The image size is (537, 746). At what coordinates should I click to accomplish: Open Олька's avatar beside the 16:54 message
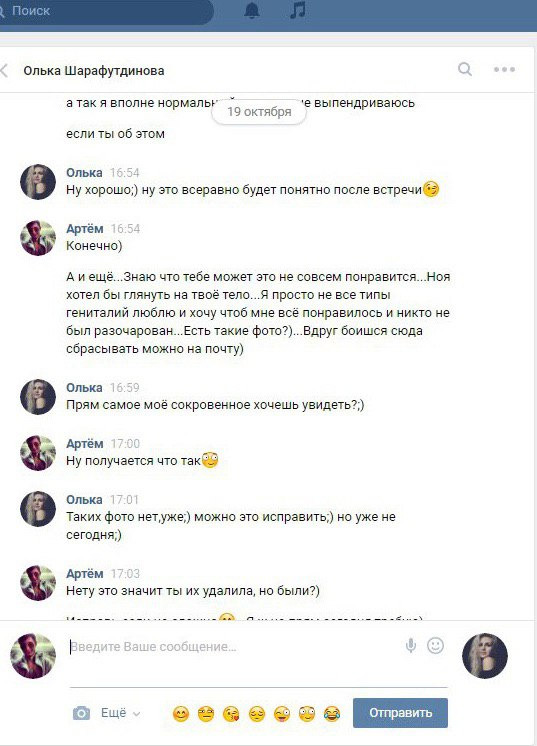[38, 182]
